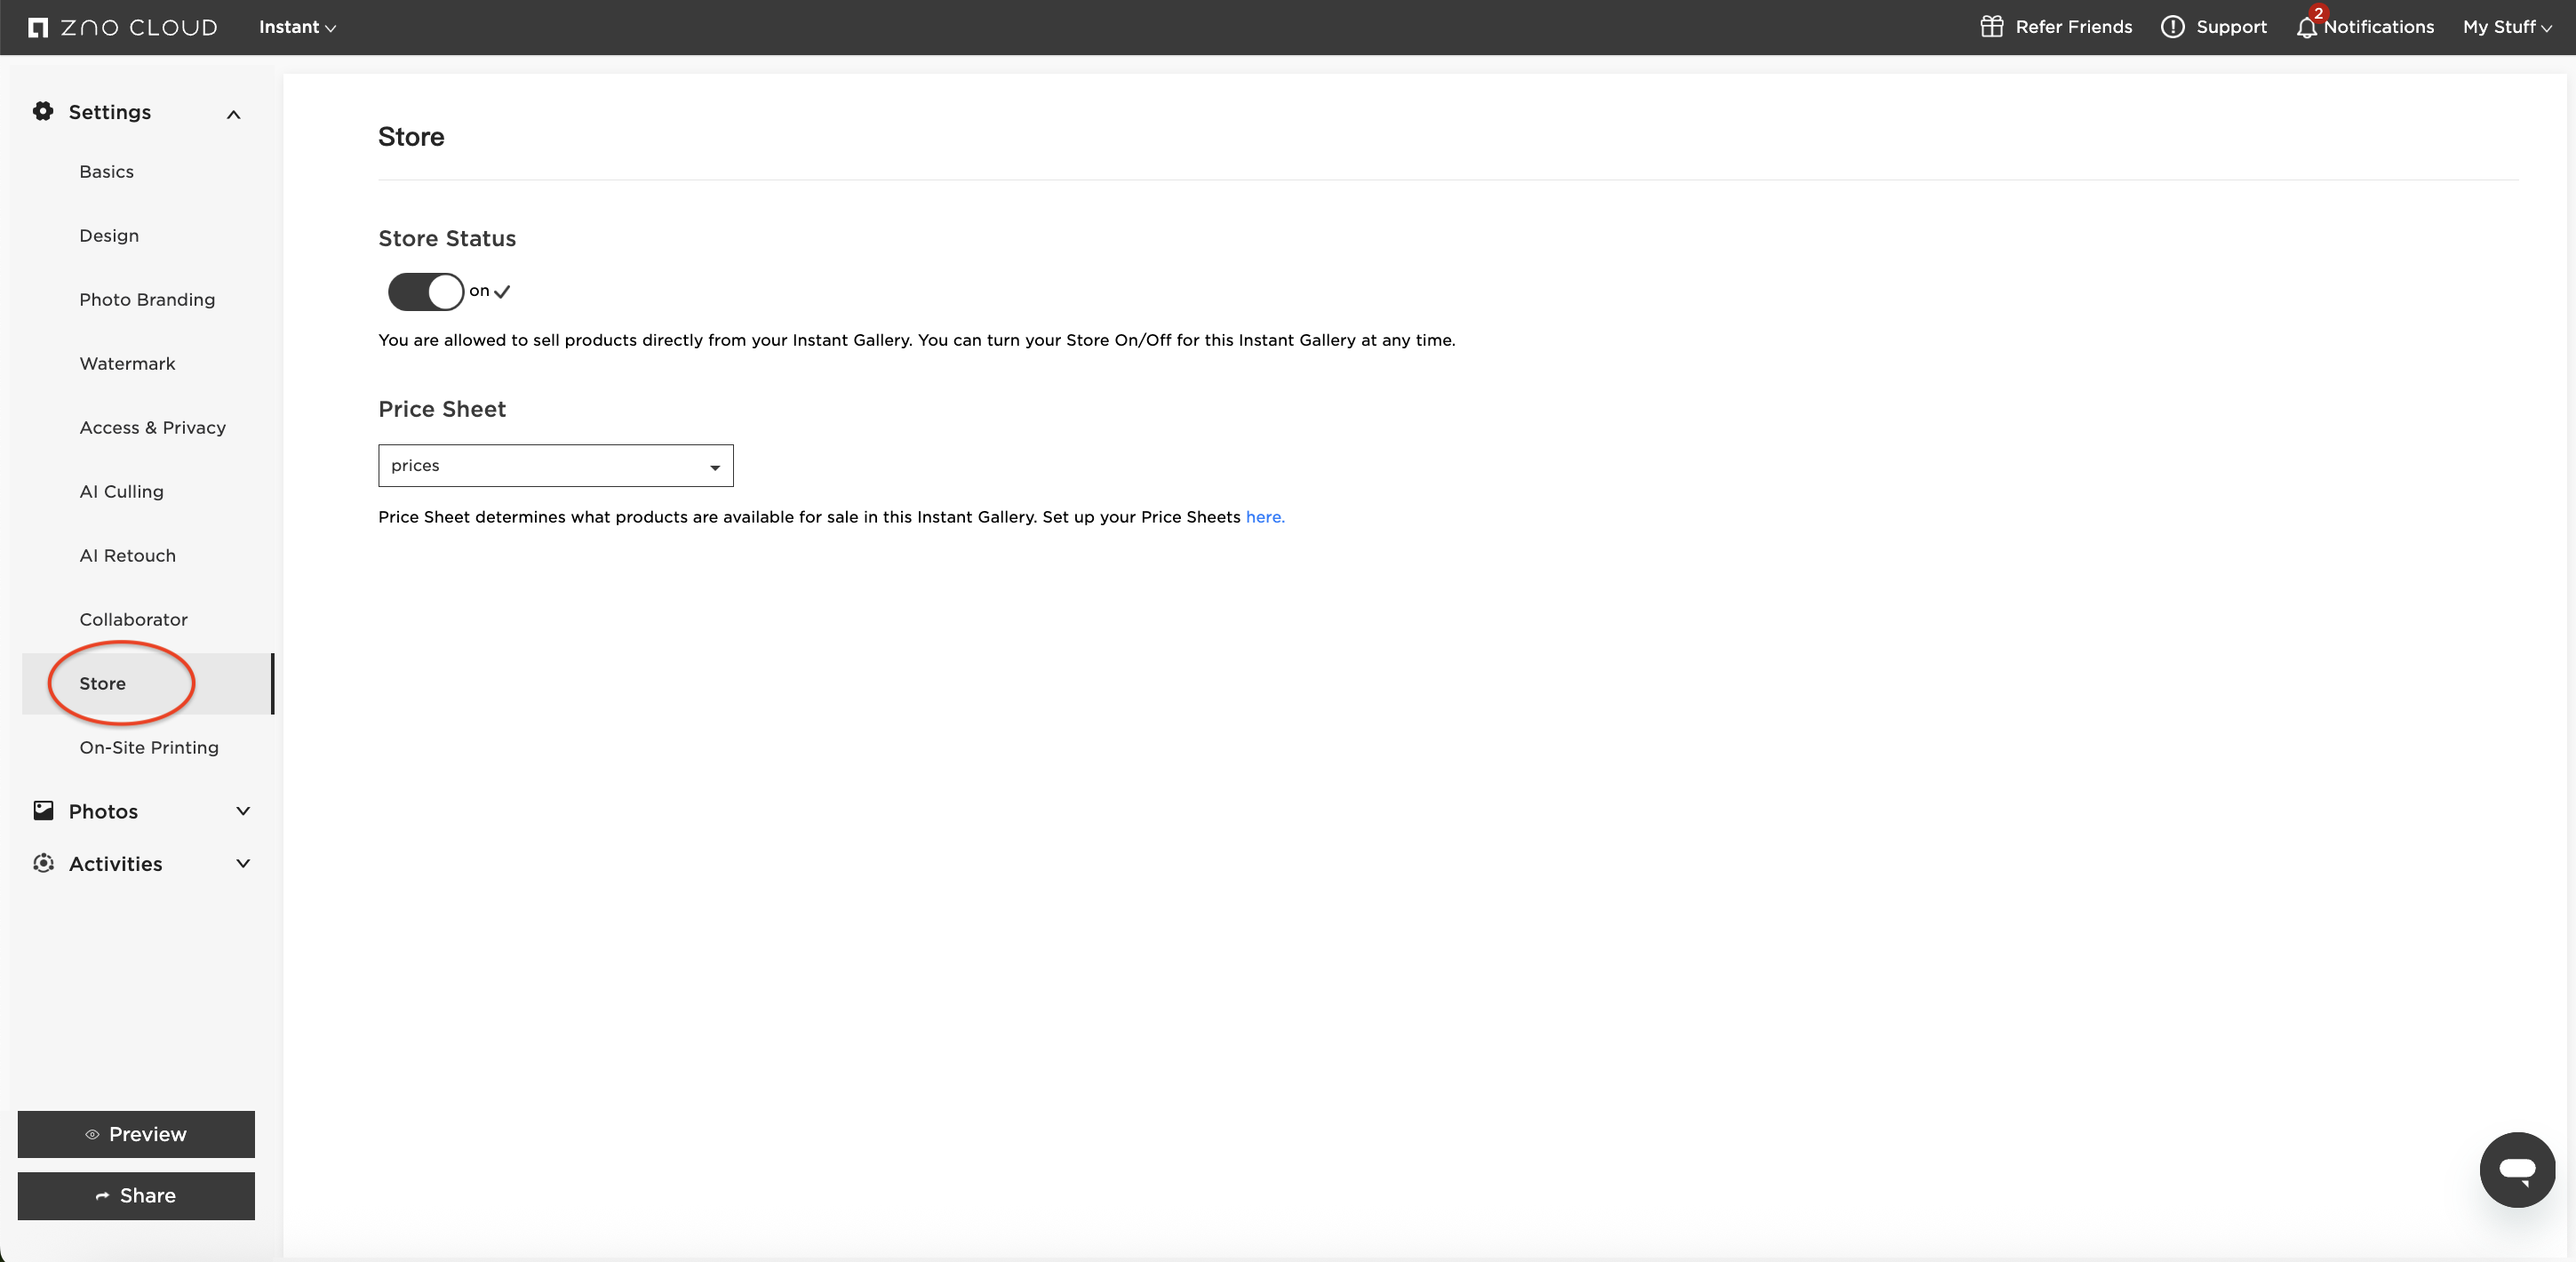Viewport: 2576px width, 1262px height.
Task: Expand the Activities section
Action: (241, 863)
